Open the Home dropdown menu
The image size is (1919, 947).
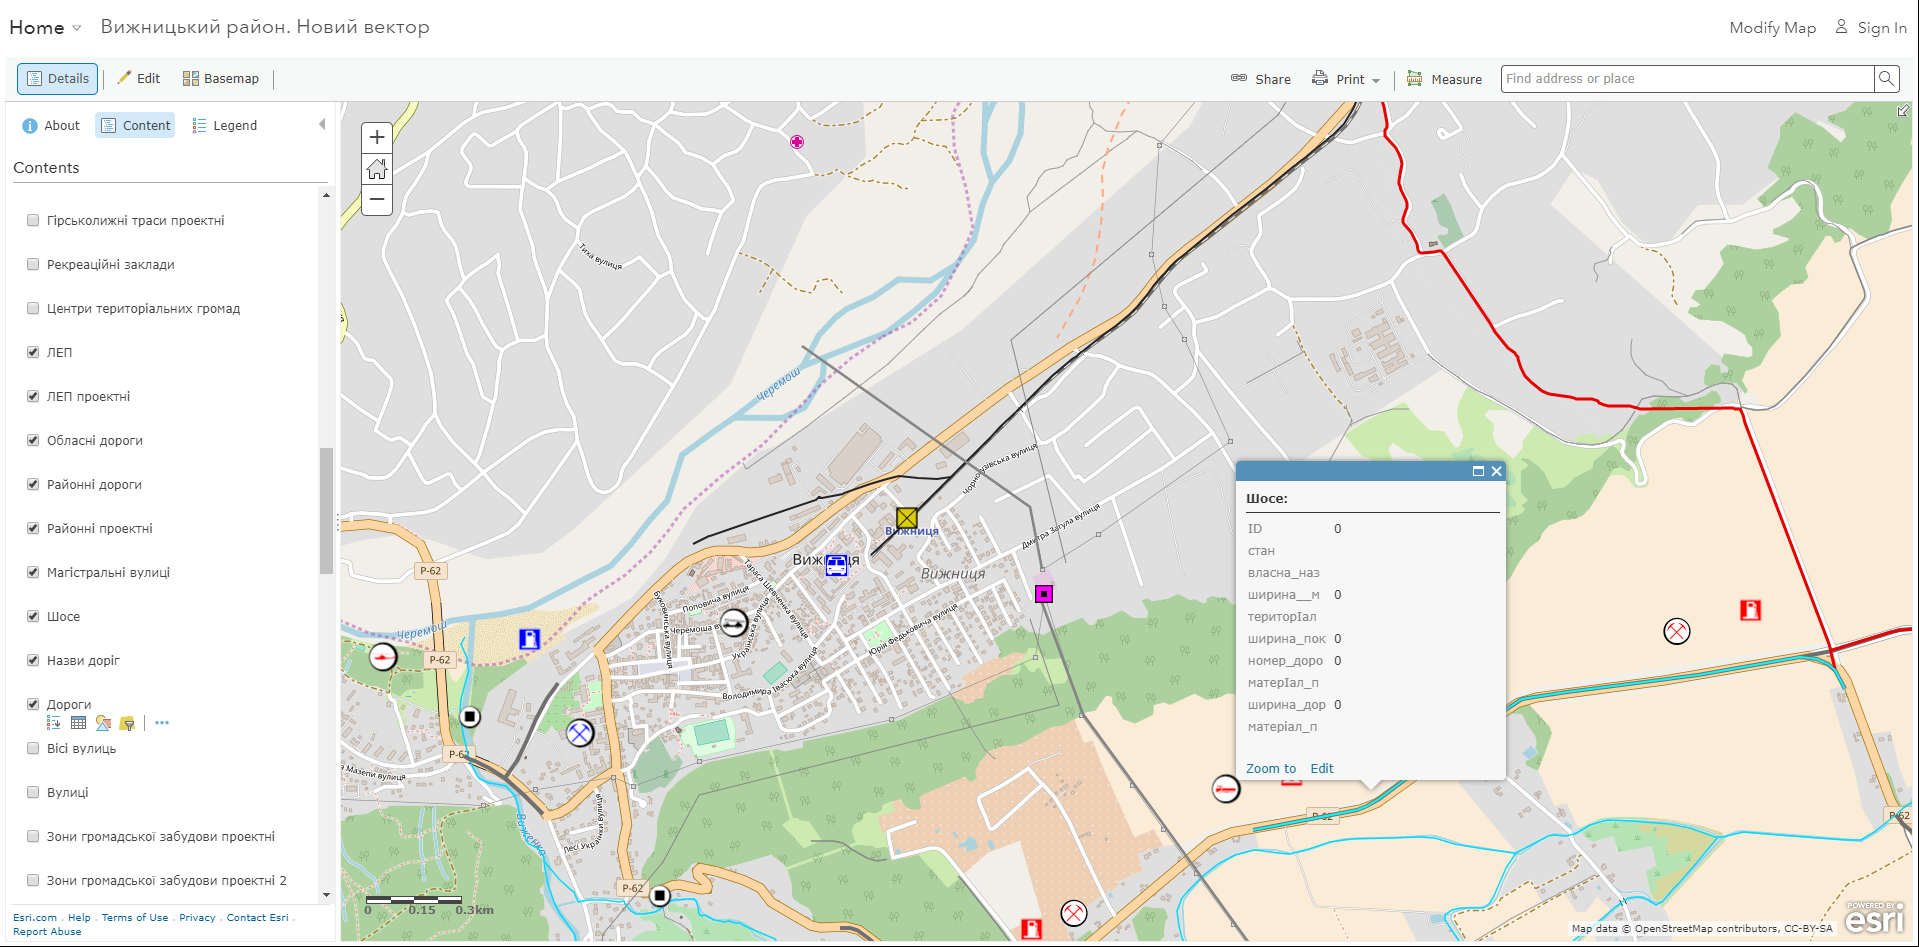click(44, 27)
